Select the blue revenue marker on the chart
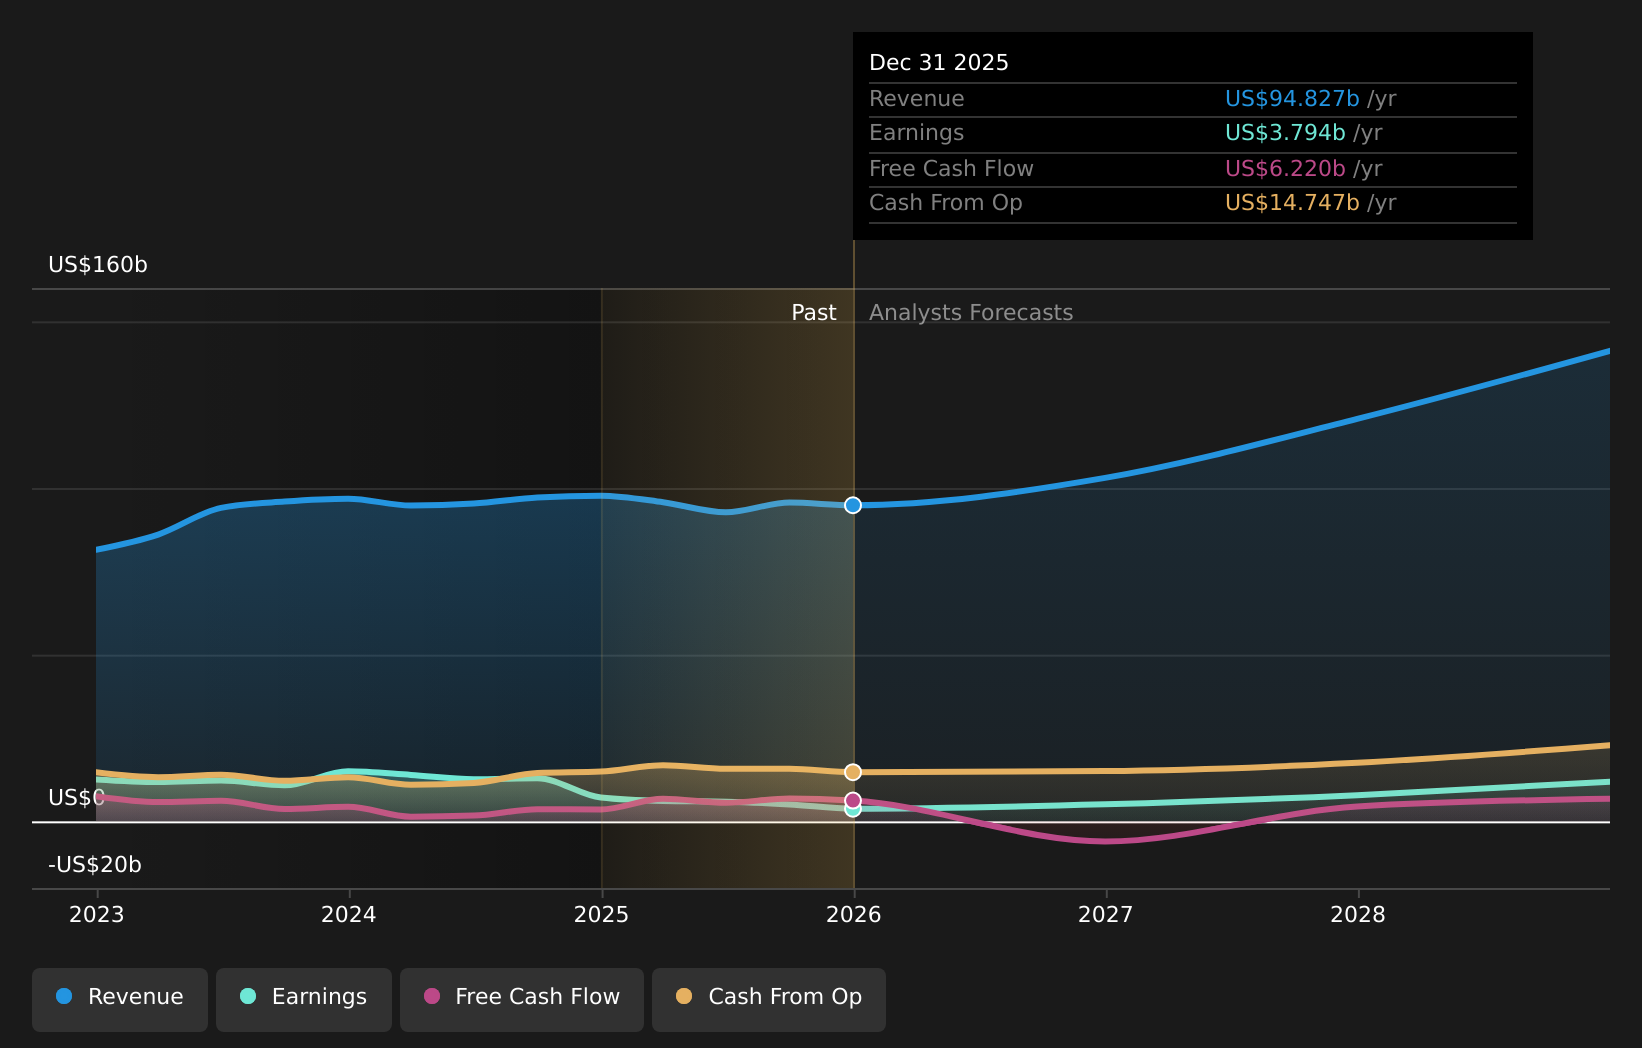 (852, 505)
